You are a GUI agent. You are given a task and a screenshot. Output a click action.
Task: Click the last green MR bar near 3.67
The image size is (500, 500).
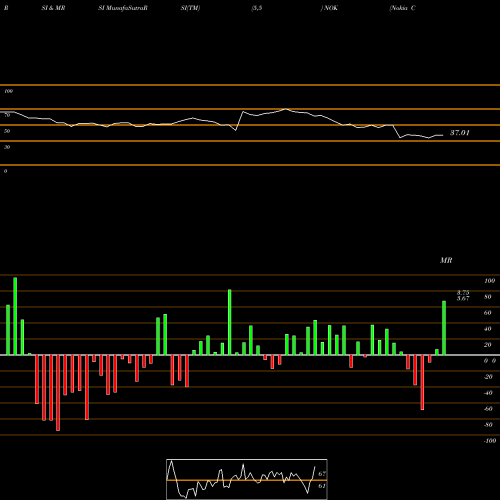[x=444, y=328]
